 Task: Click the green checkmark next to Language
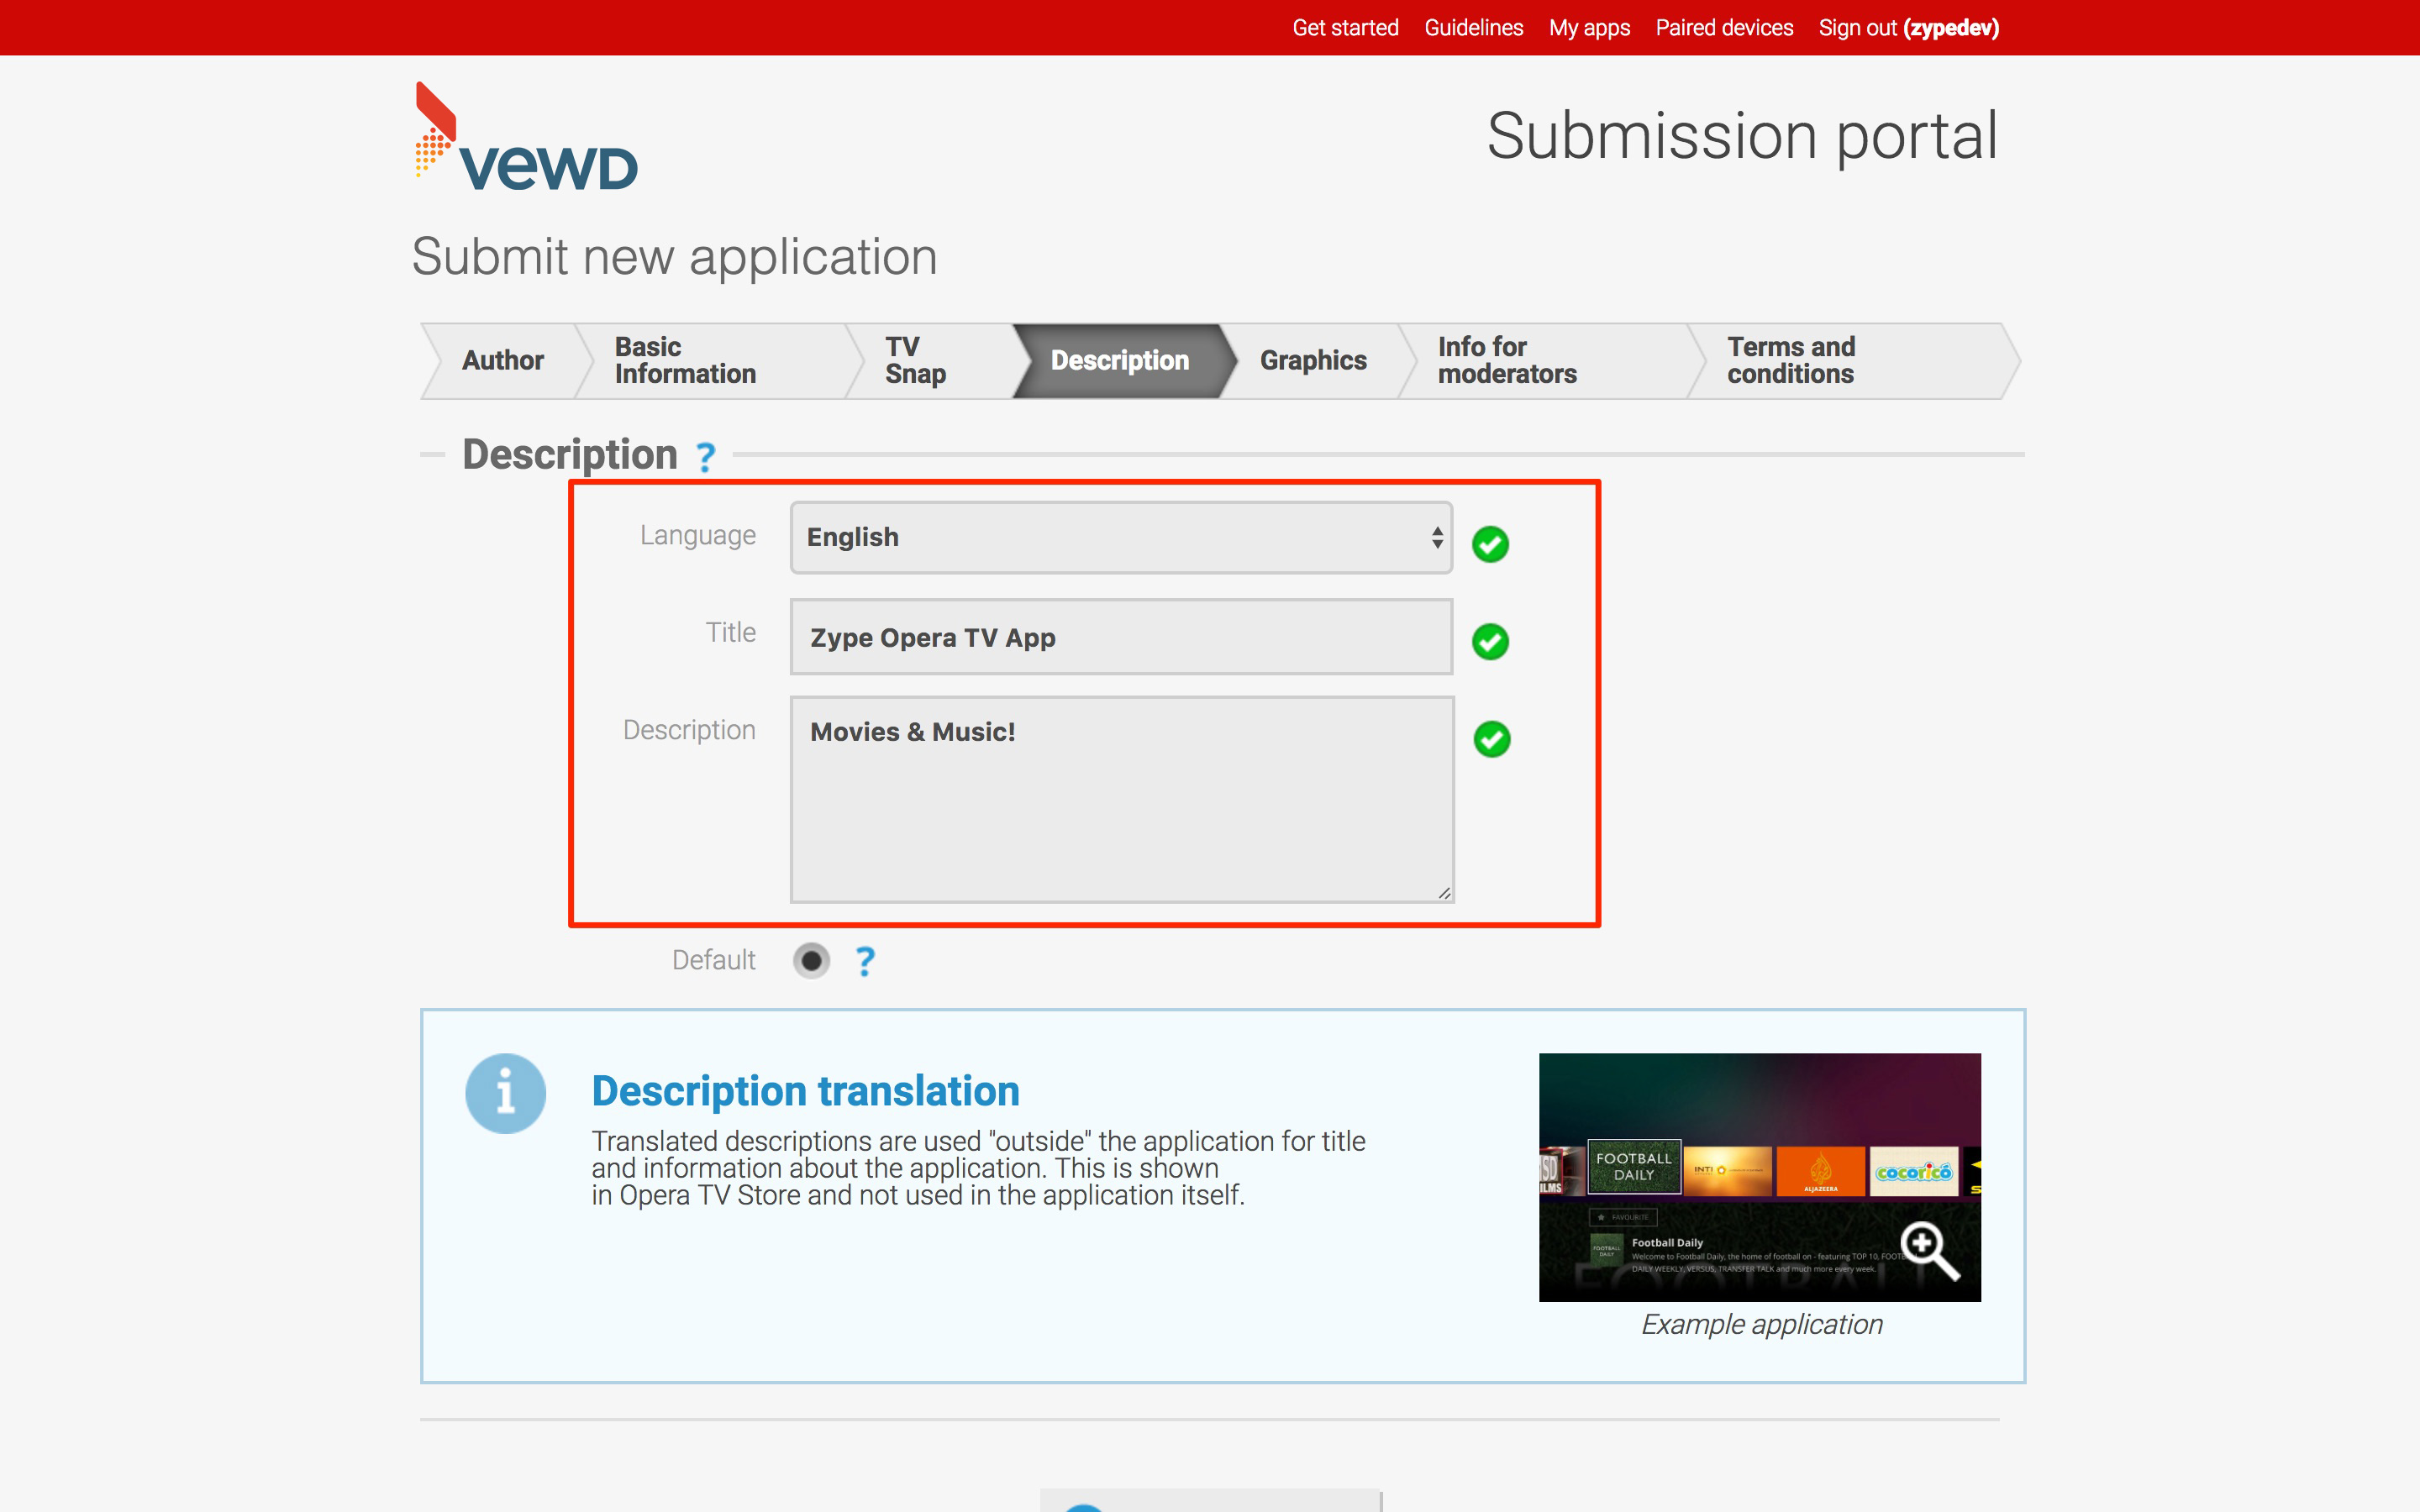pyautogui.click(x=1490, y=544)
